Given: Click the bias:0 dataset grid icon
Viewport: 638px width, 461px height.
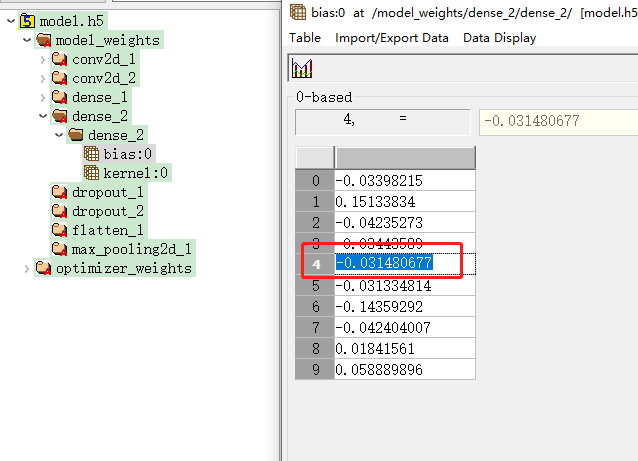Looking at the screenshot, I should tap(92, 154).
